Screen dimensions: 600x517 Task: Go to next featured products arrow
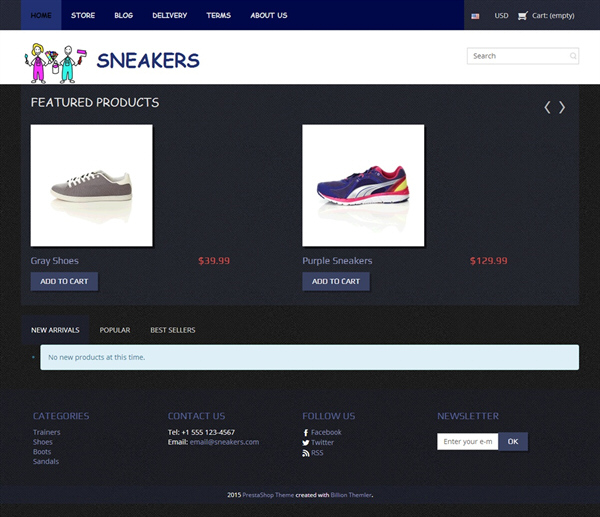561,107
